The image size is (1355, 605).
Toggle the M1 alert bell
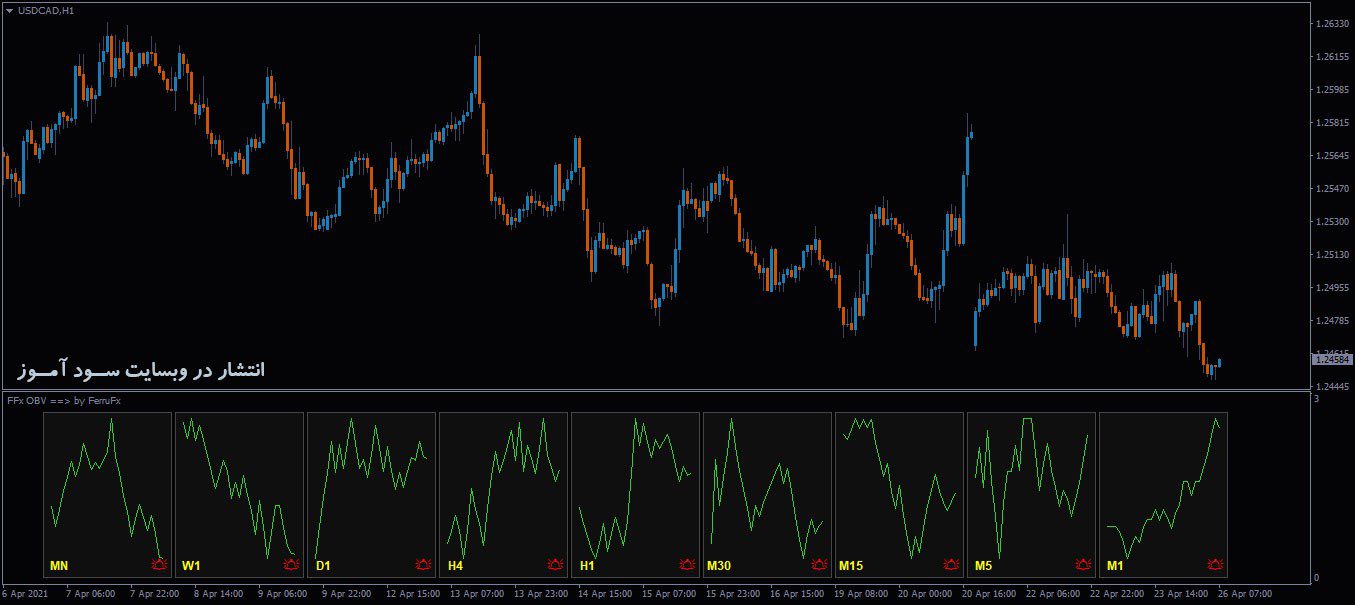(x=1214, y=564)
